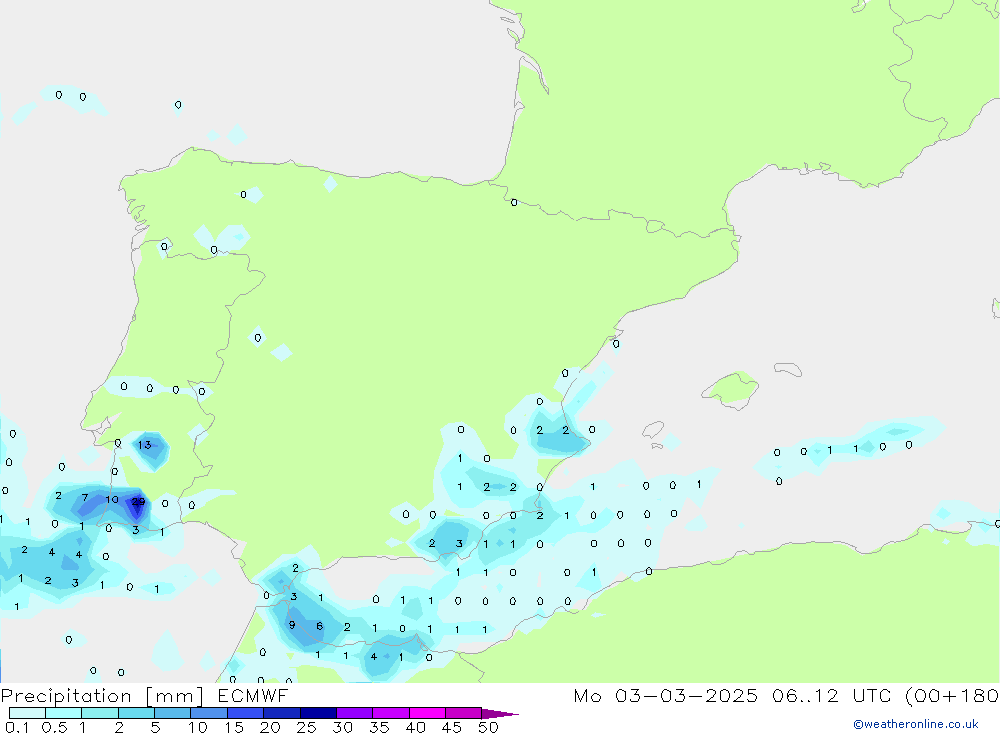
Task: Click the '50' legend scale label
Action: [x=488, y=727]
